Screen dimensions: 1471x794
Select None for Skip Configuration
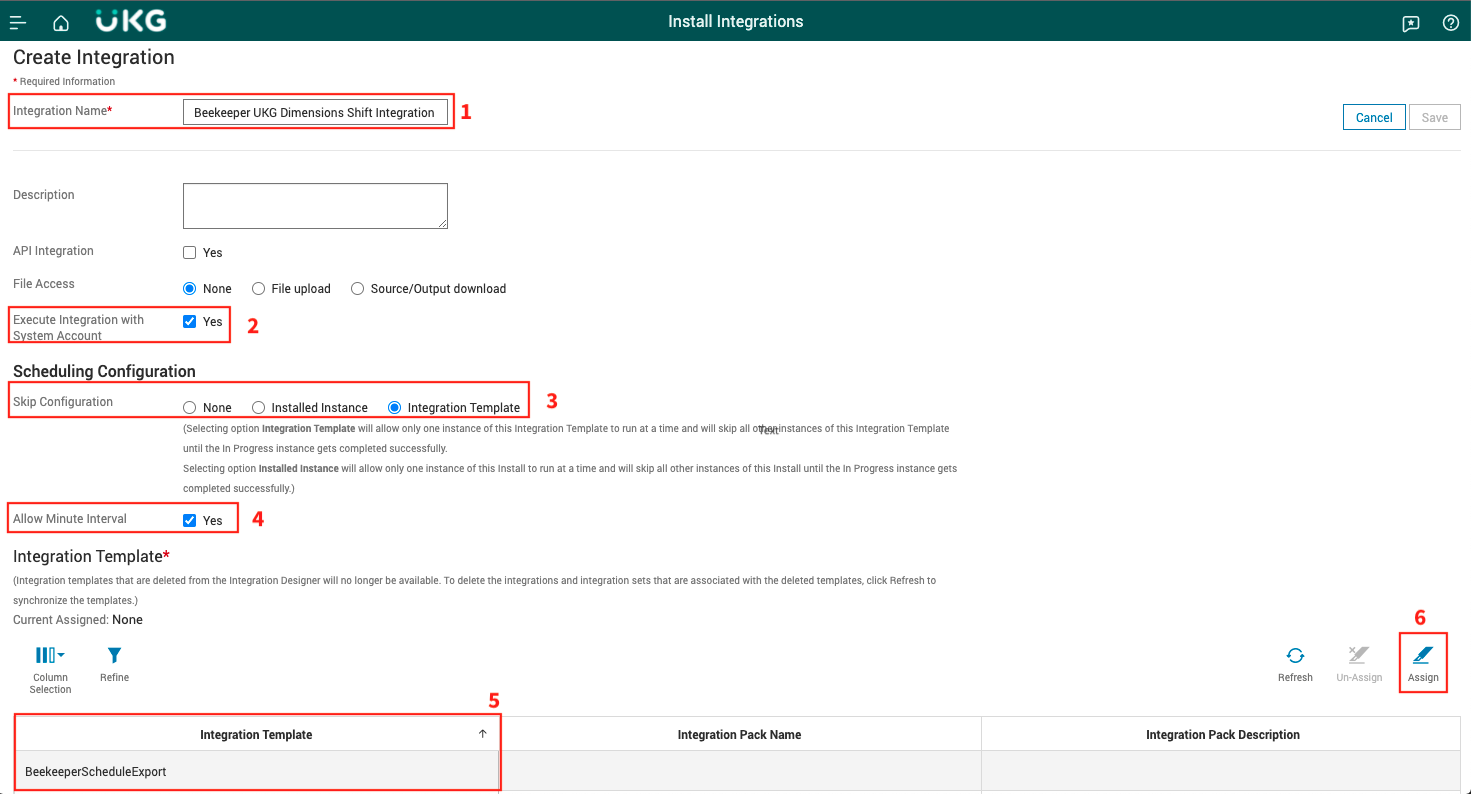pos(190,408)
